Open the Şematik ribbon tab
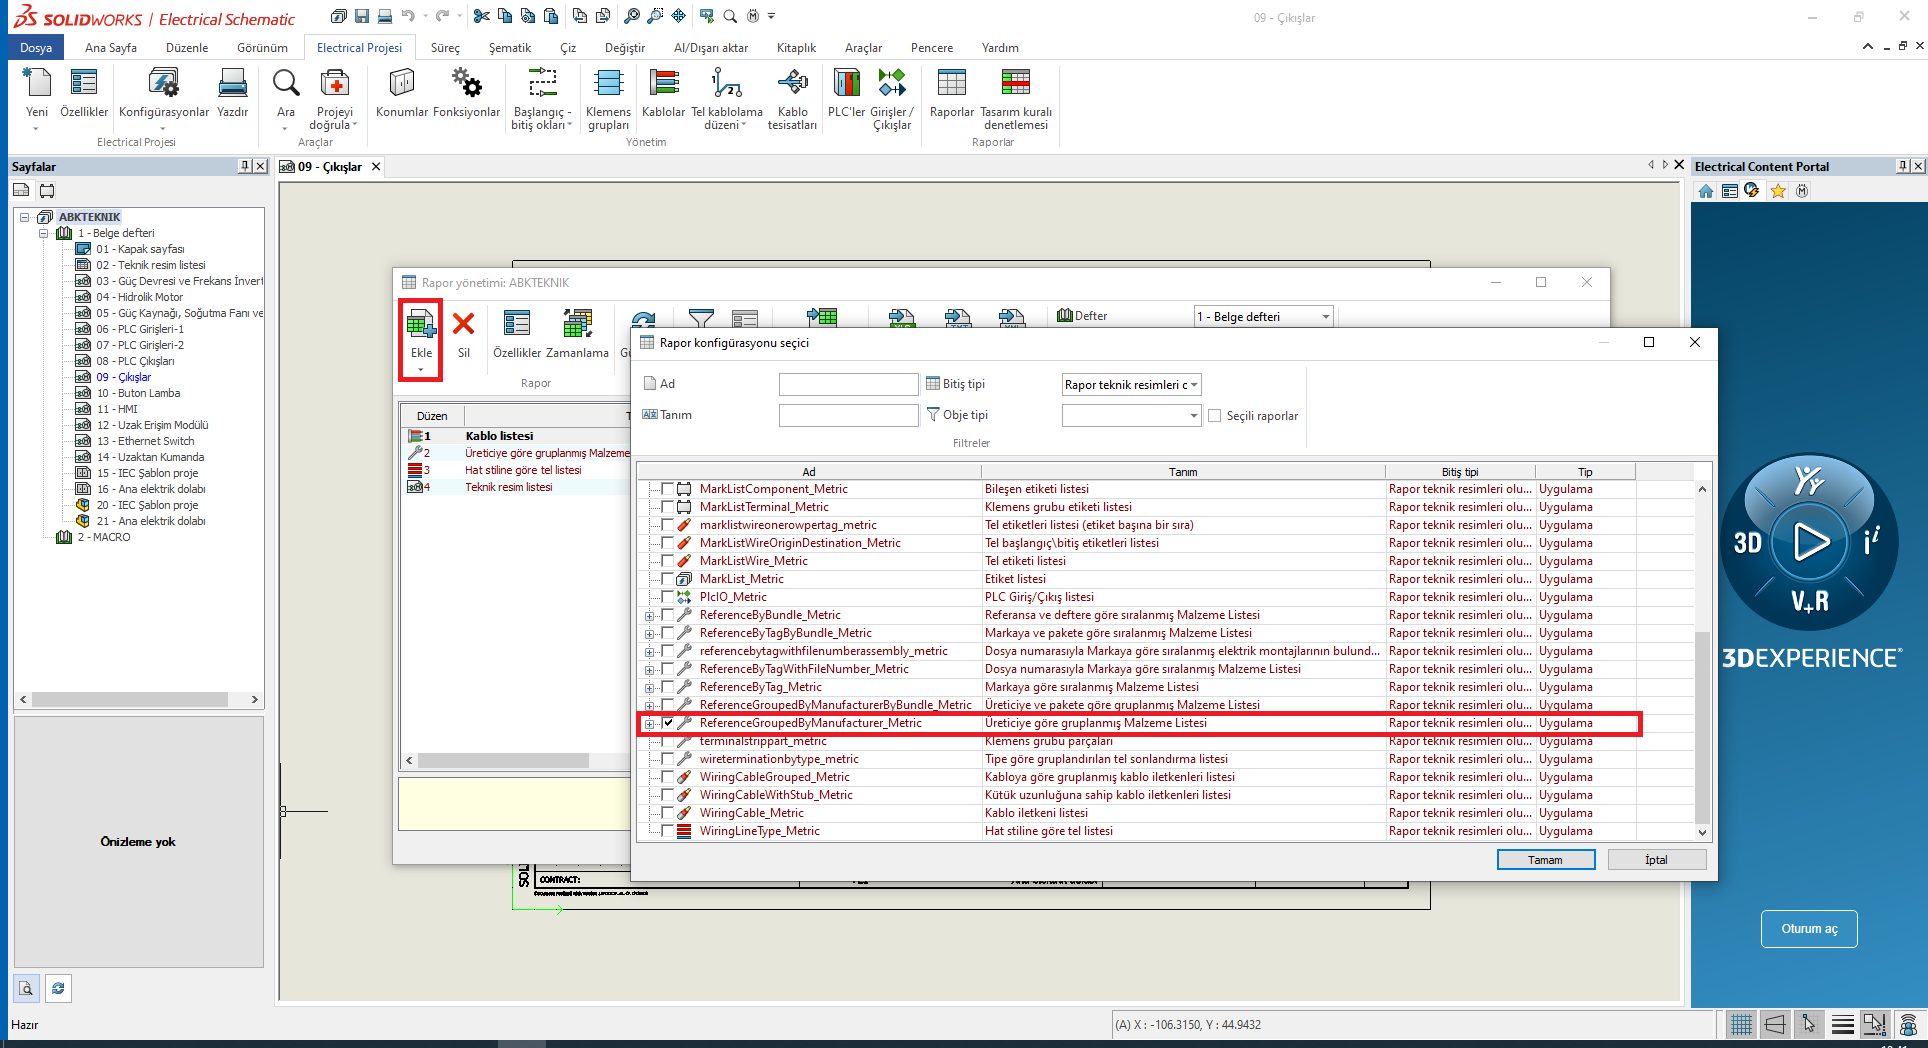This screenshot has width=1928, height=1048. tap(509, 48)
